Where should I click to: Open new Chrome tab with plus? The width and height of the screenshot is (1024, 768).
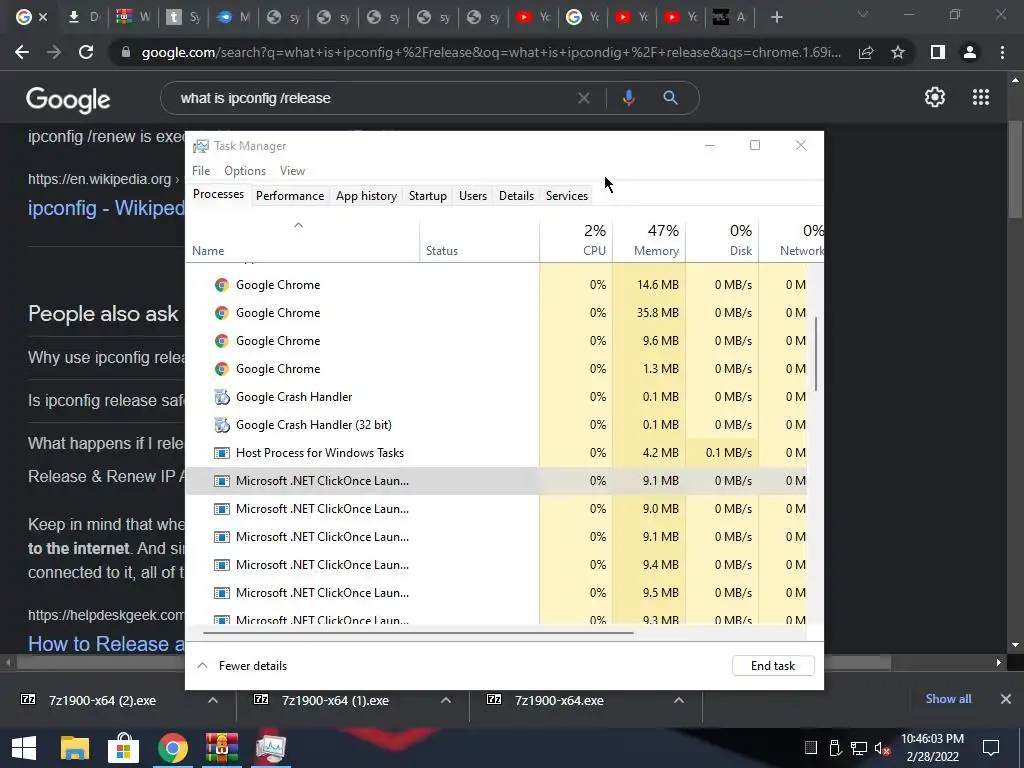[776, 17]
